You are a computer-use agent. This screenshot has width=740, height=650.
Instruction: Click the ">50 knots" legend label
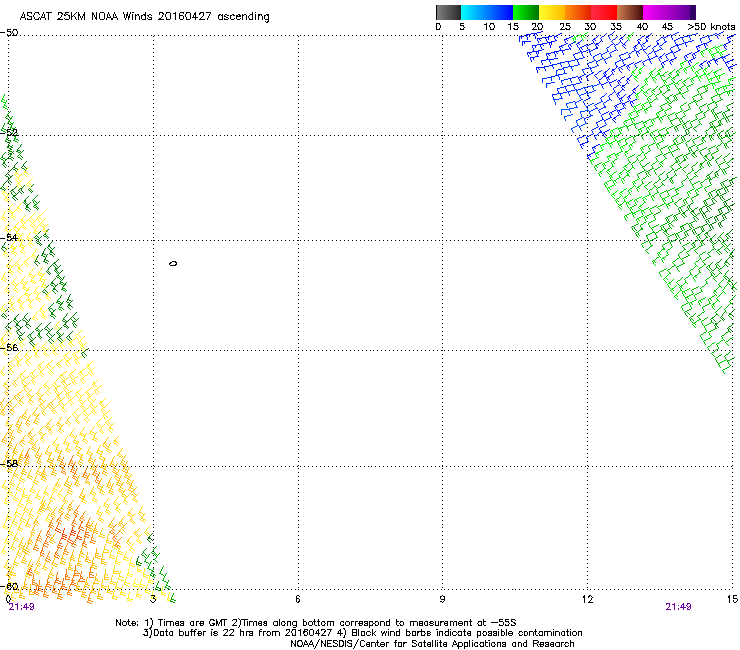(711, 27)
